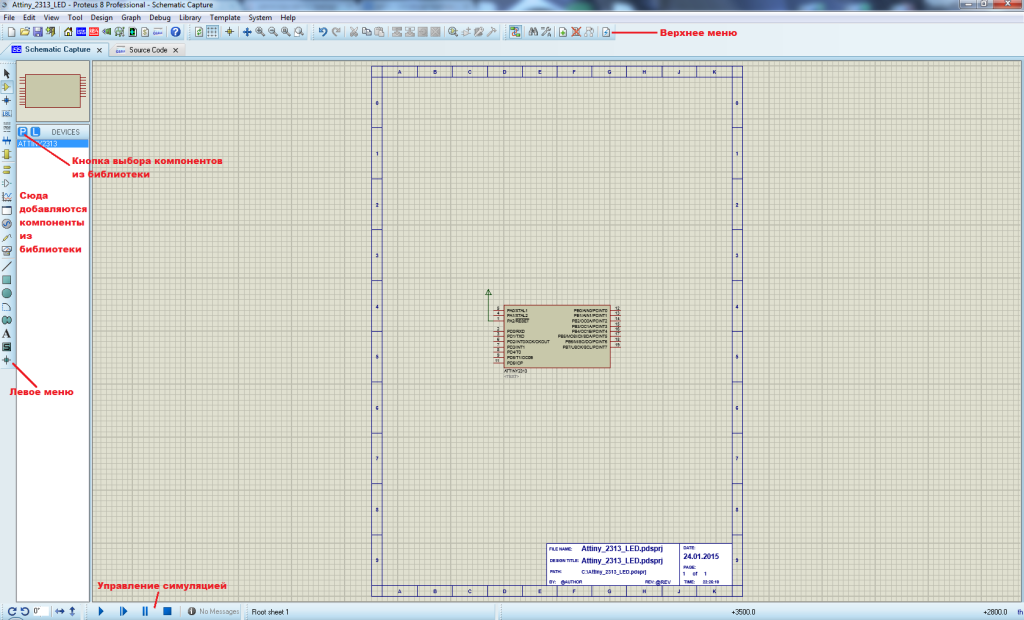Open the Help question mark icon
Image resolution: width=1024 pixels, height=620 pixels.
tap(176, 32)
